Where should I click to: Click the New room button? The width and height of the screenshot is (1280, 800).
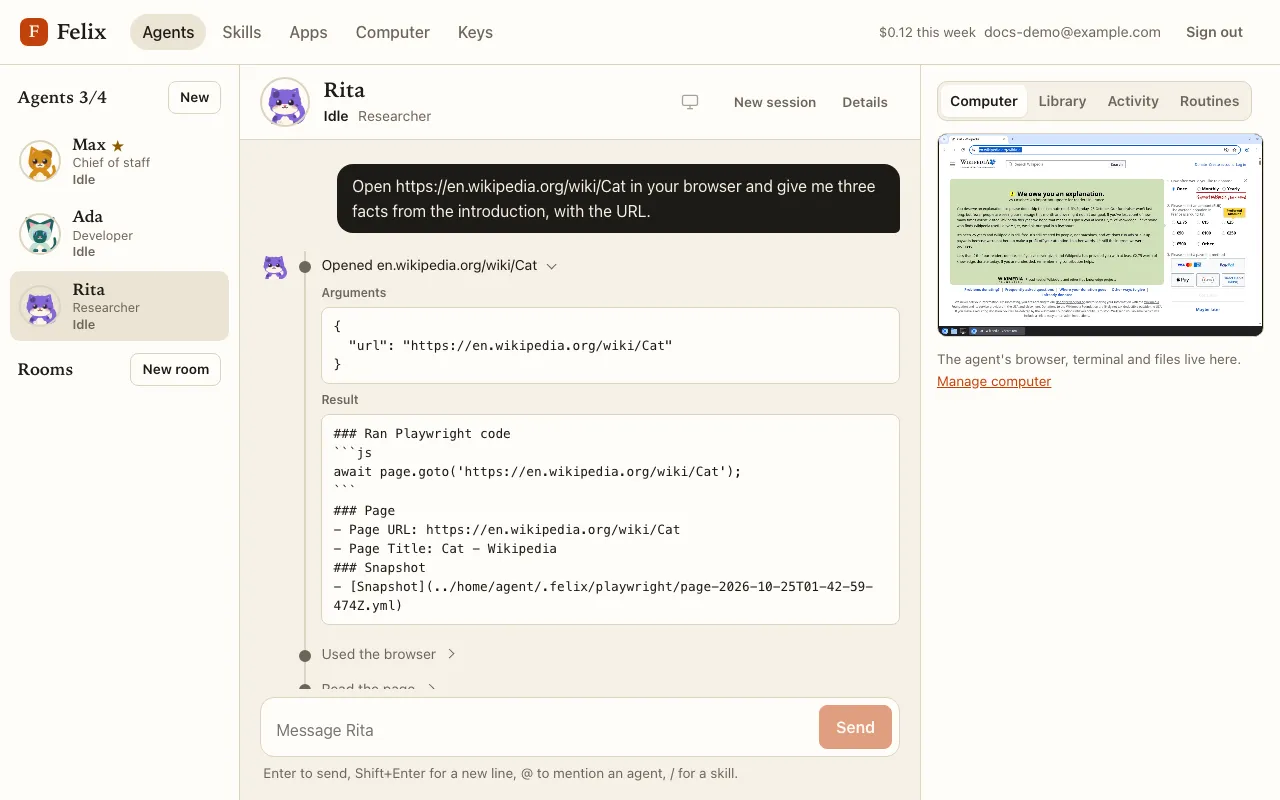[x=175, y=369]
